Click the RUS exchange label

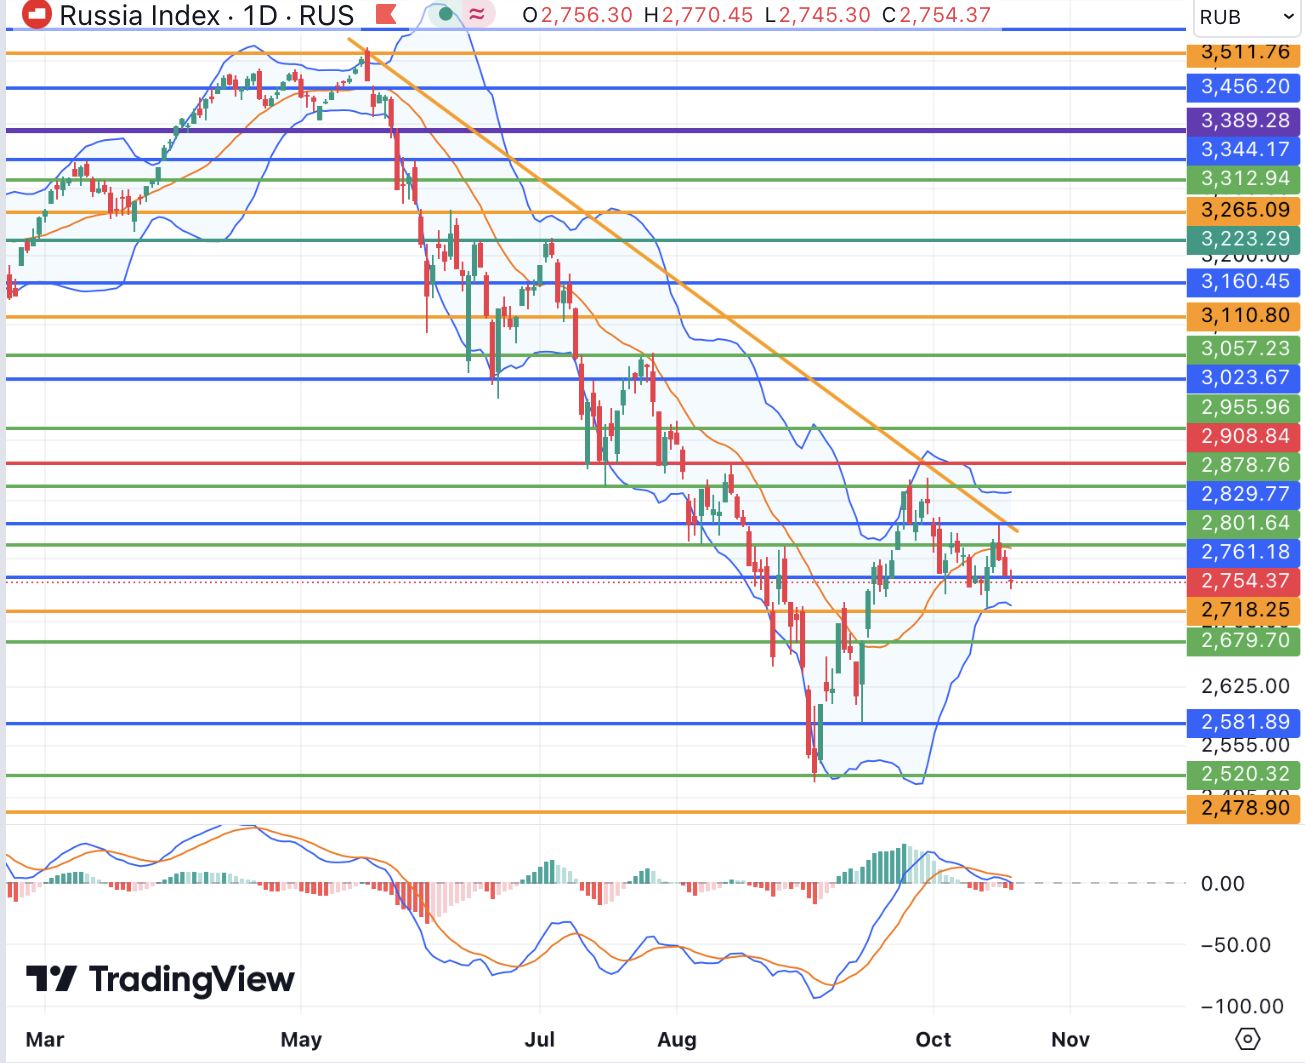327,15
